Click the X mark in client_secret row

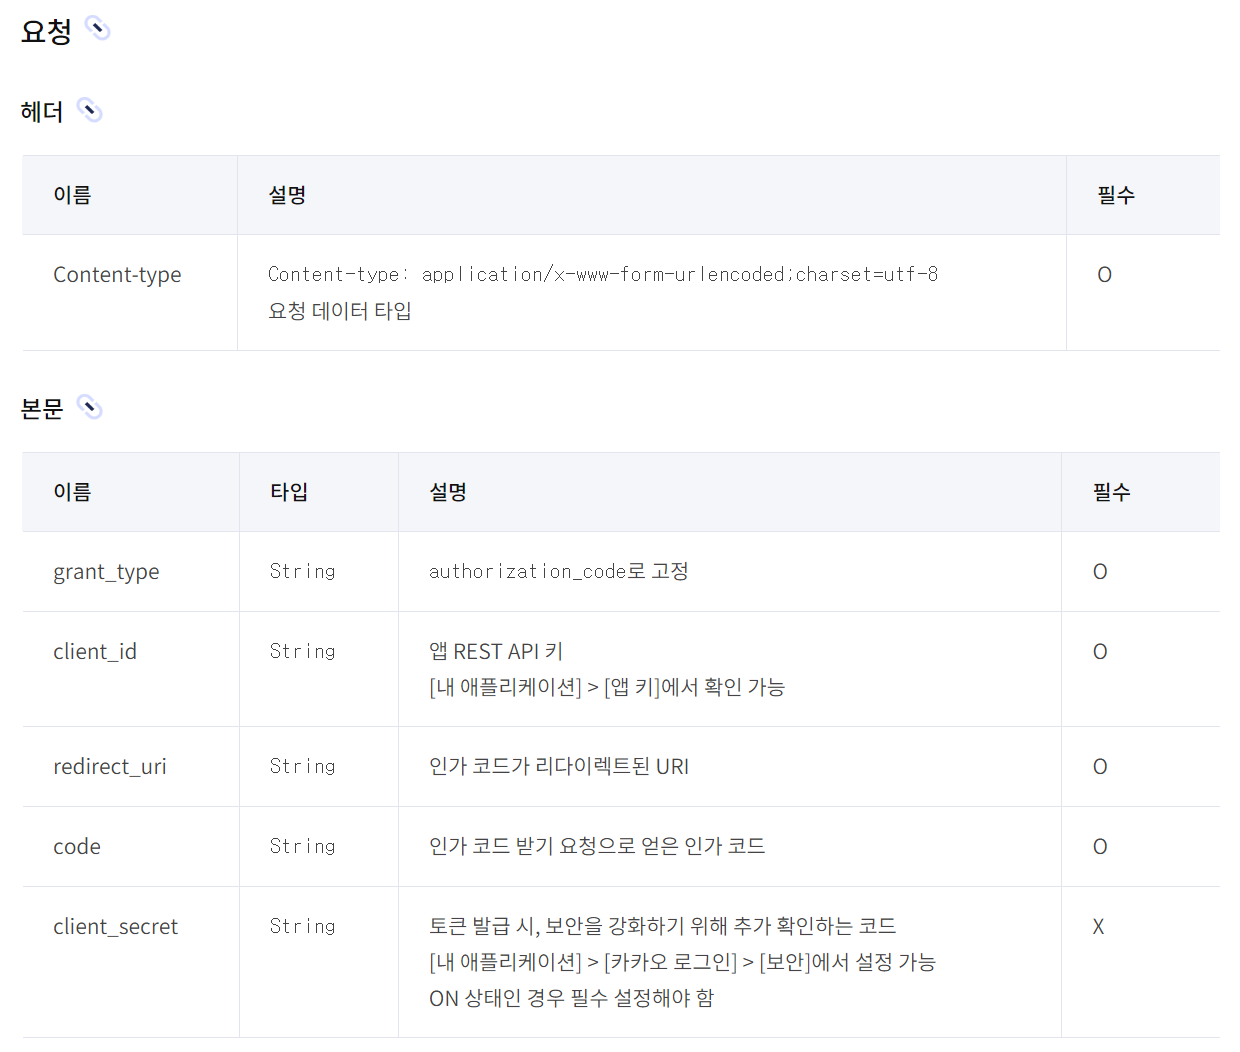(1098, 927)
